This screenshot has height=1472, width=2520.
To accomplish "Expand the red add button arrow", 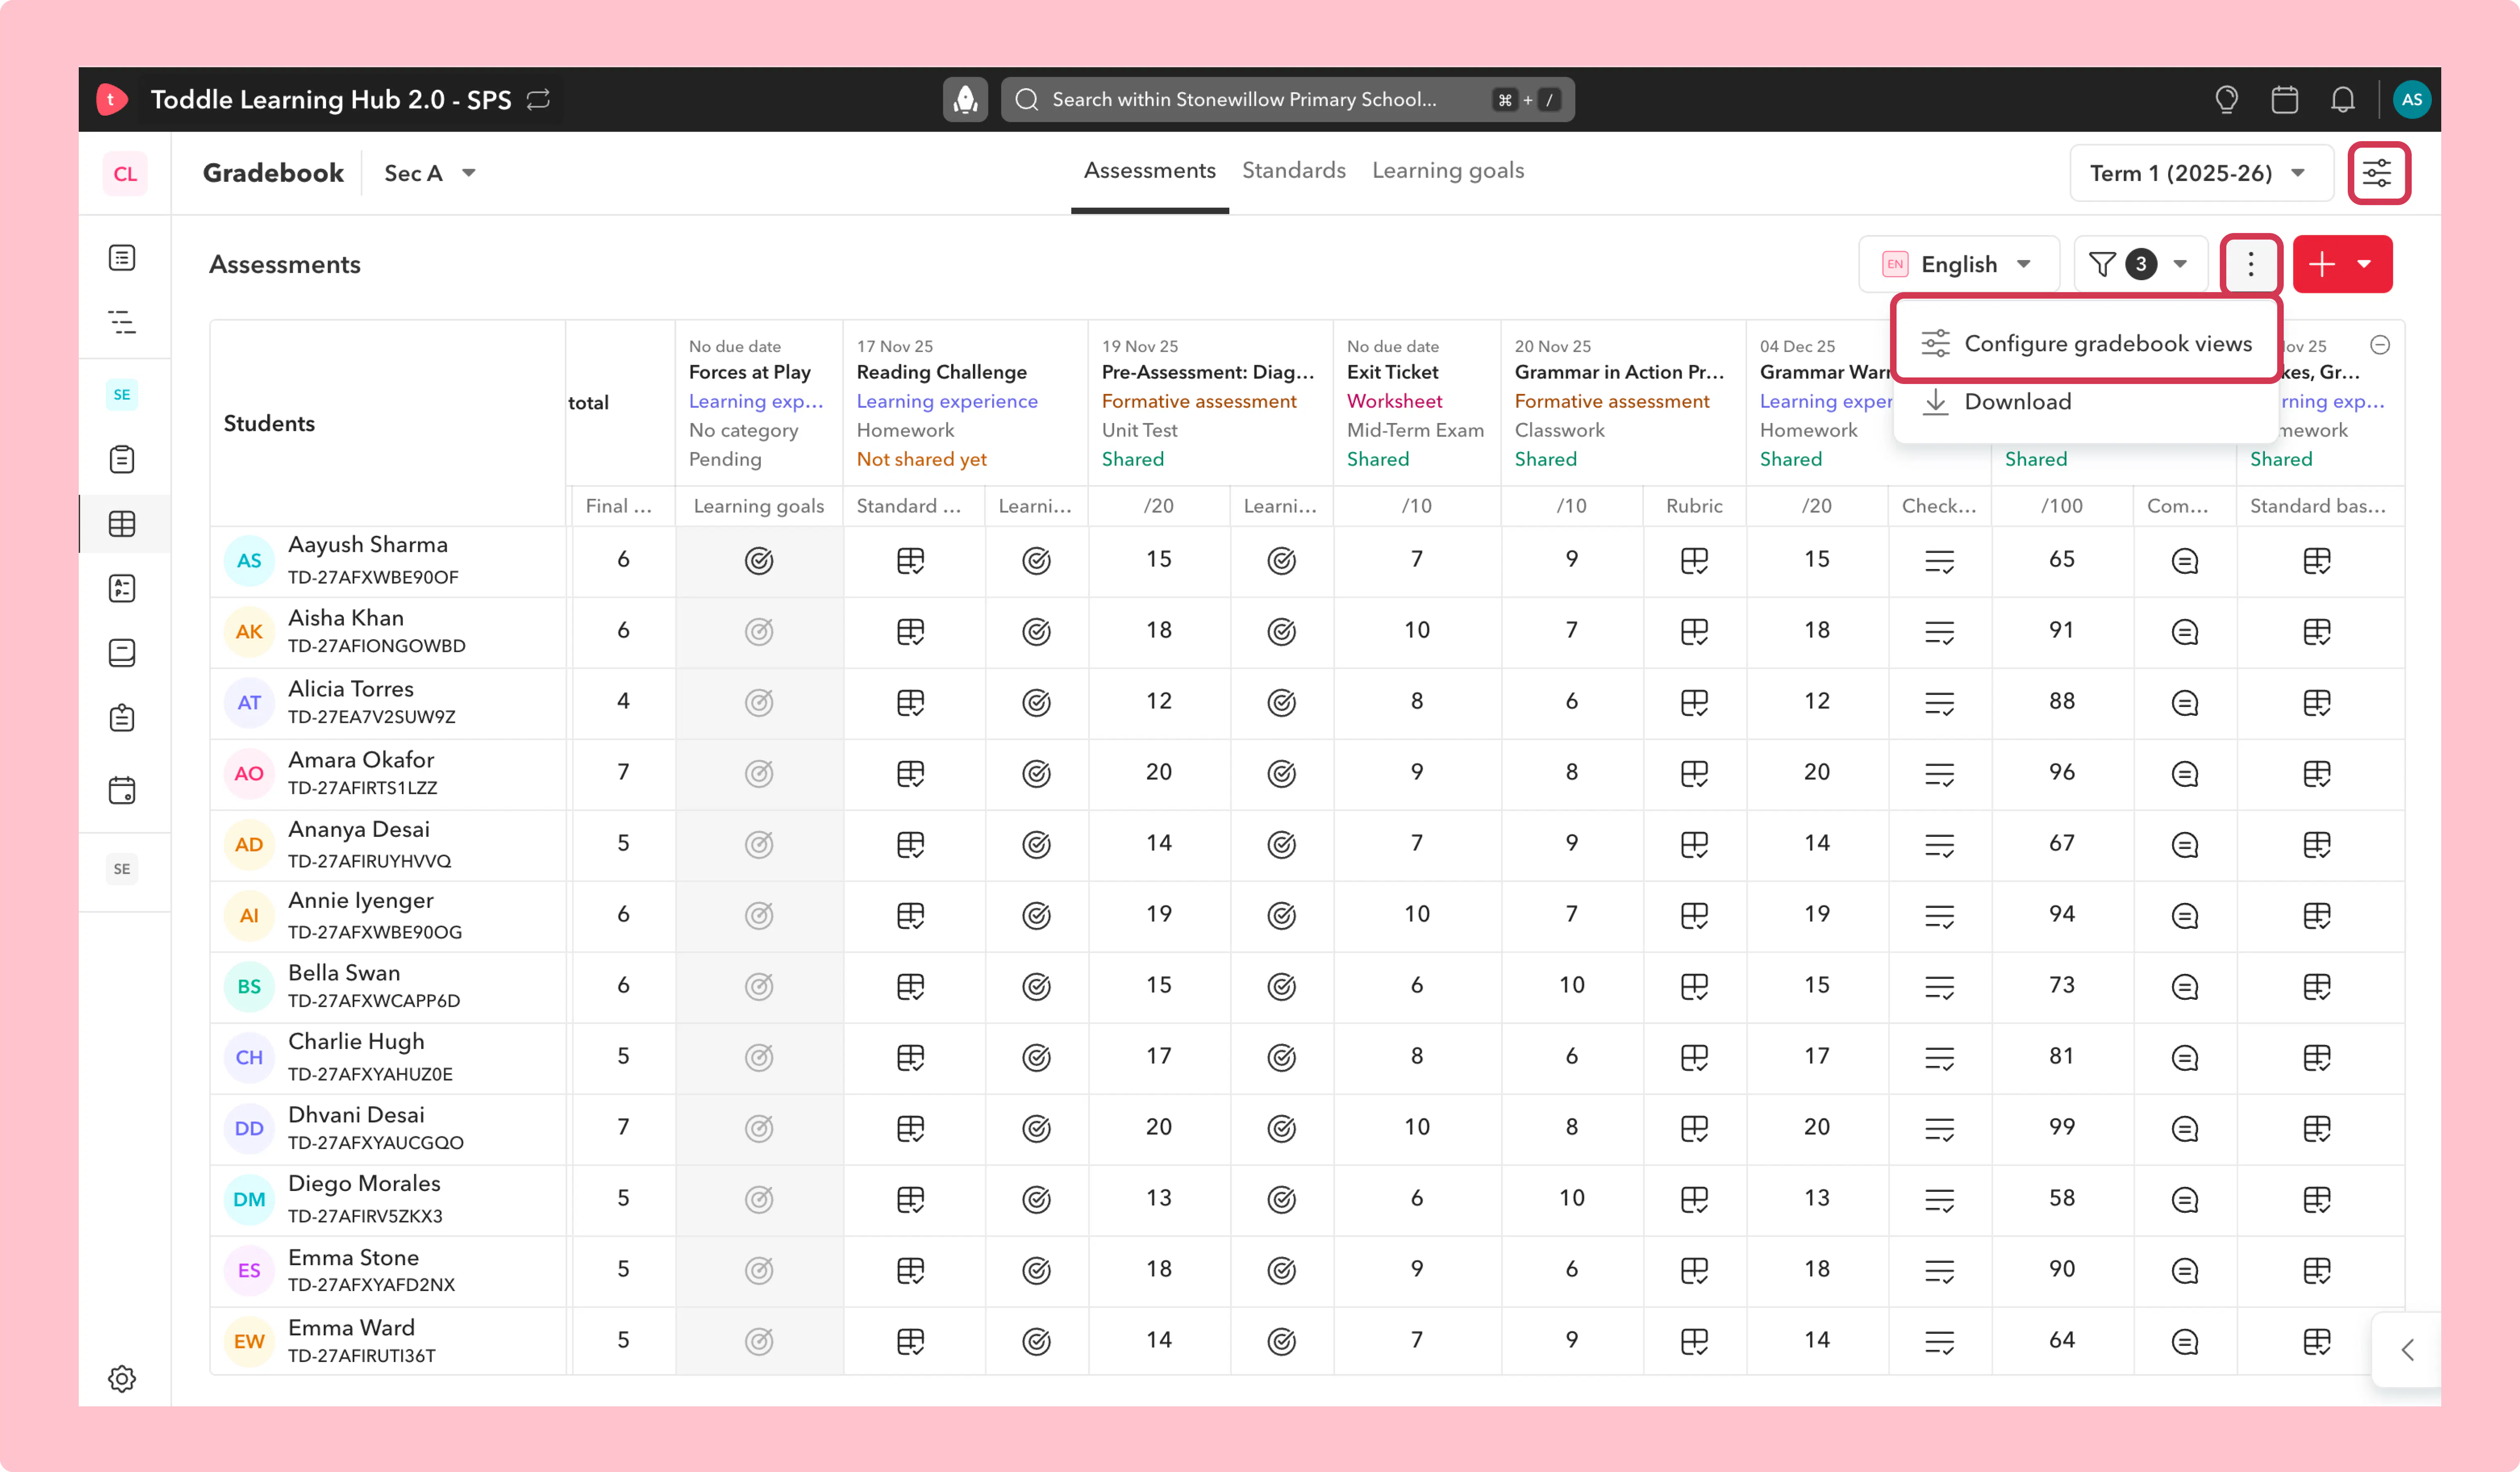I will 2364,264.
